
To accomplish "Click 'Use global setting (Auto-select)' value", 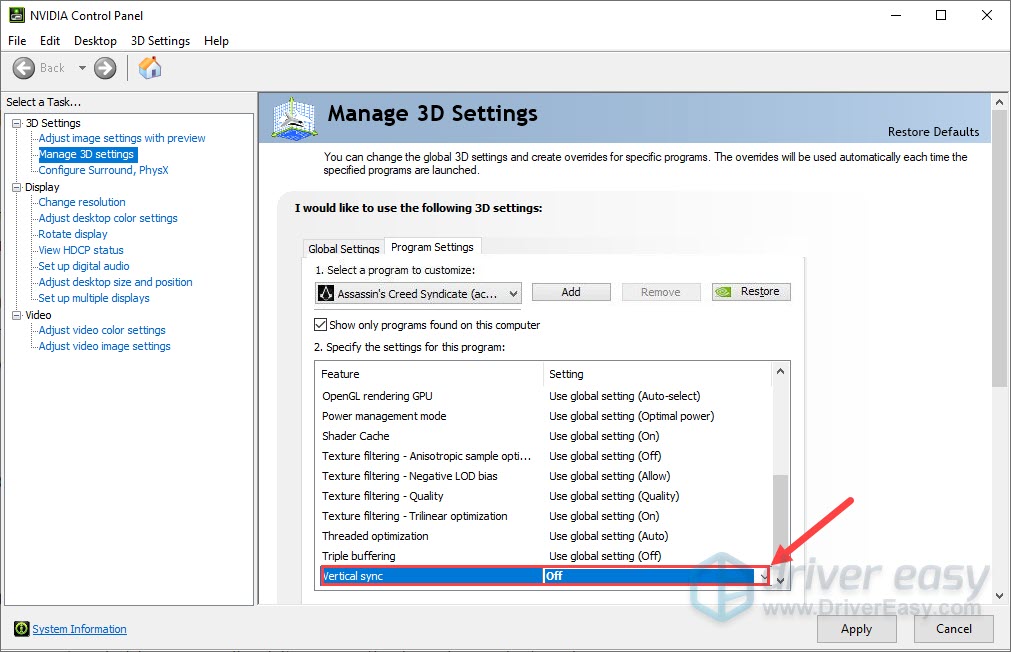I will [x=624, y=396].
